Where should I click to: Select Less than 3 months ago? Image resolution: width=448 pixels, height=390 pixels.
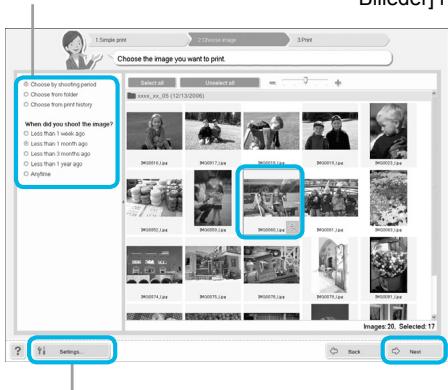pyautogui.click(x=57, y=154)
